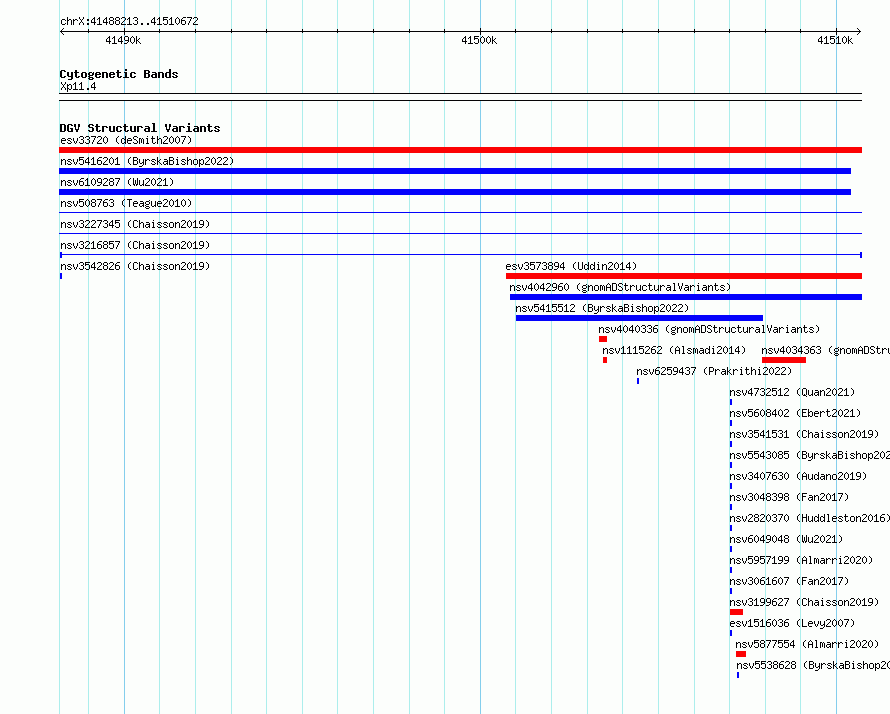Open nsv5957199 (Almarri2020) label

(x=801, y=560)
